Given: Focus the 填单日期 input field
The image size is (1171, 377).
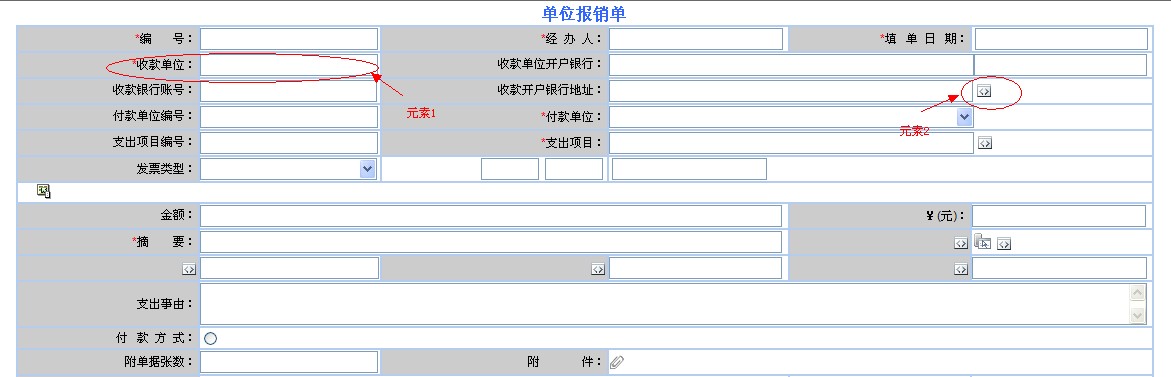Looking at the screenshot, I should click(1060, 39).
